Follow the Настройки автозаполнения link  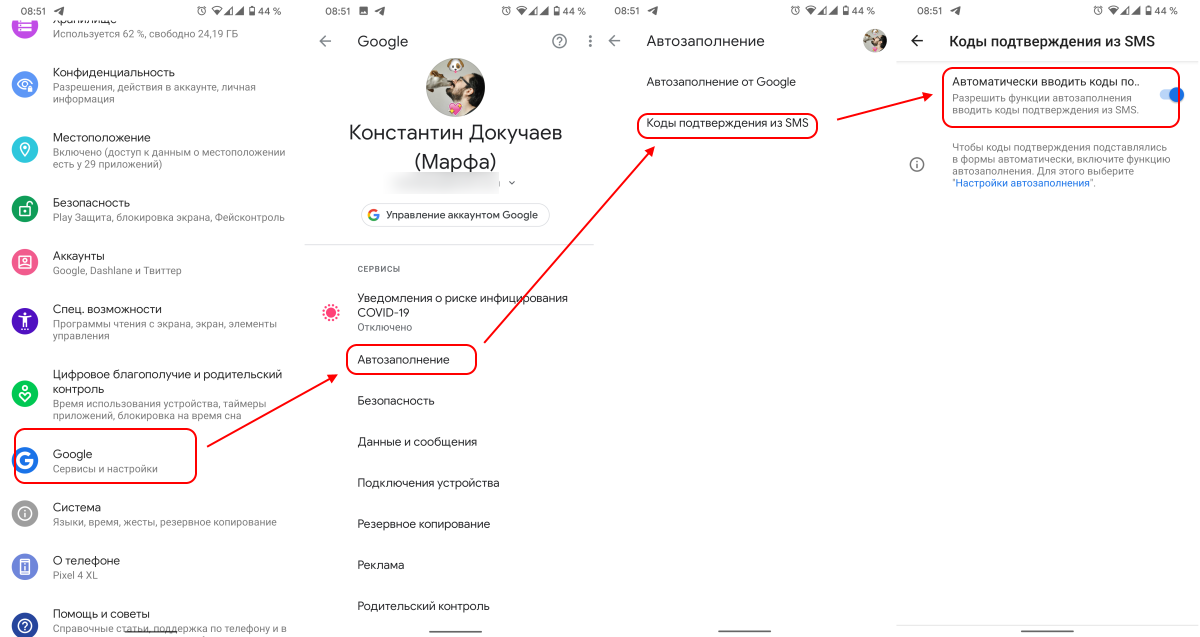pyautogui.click(x=1022, y=184)
